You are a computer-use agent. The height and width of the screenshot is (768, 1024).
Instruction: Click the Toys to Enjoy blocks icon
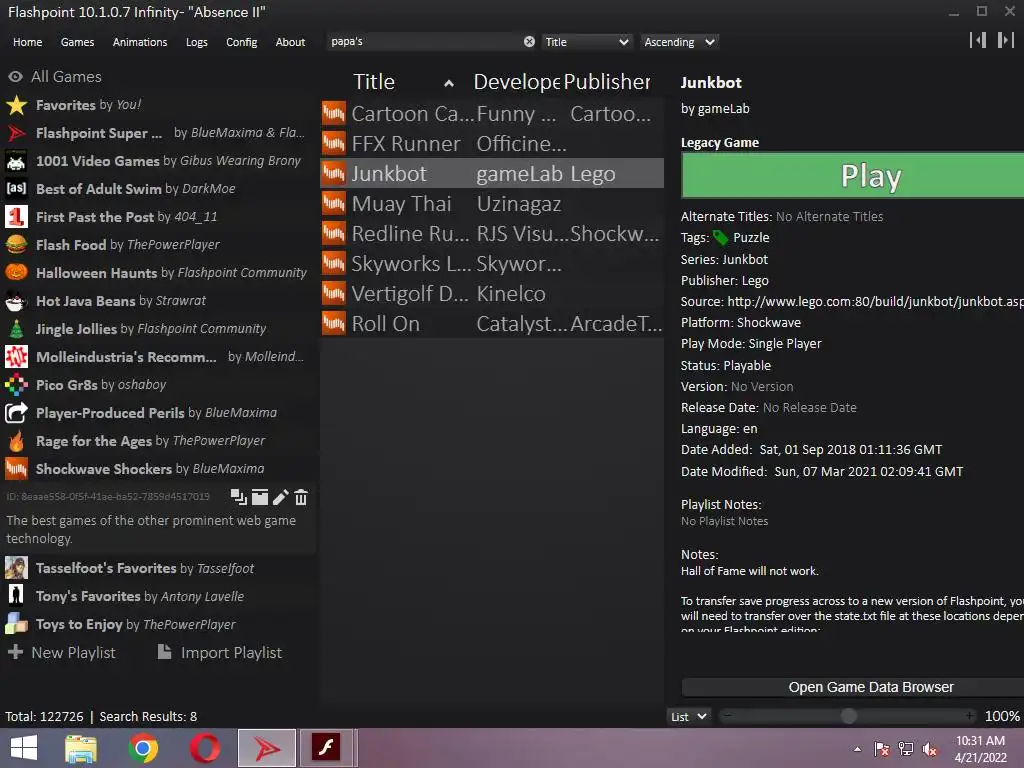point(16,624)
